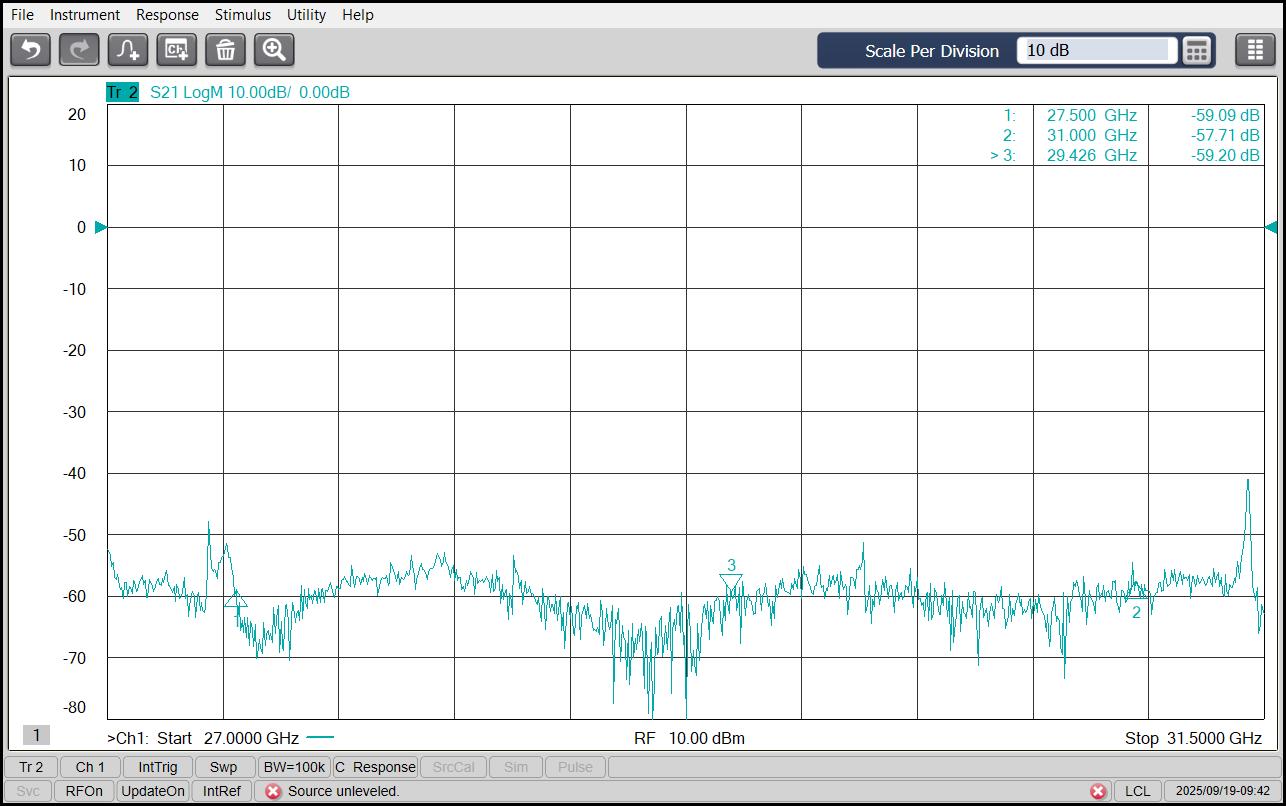Click the Zoom magnifier icon
The width and height of the screenshot is (1286, 806).
click(274, 49)
